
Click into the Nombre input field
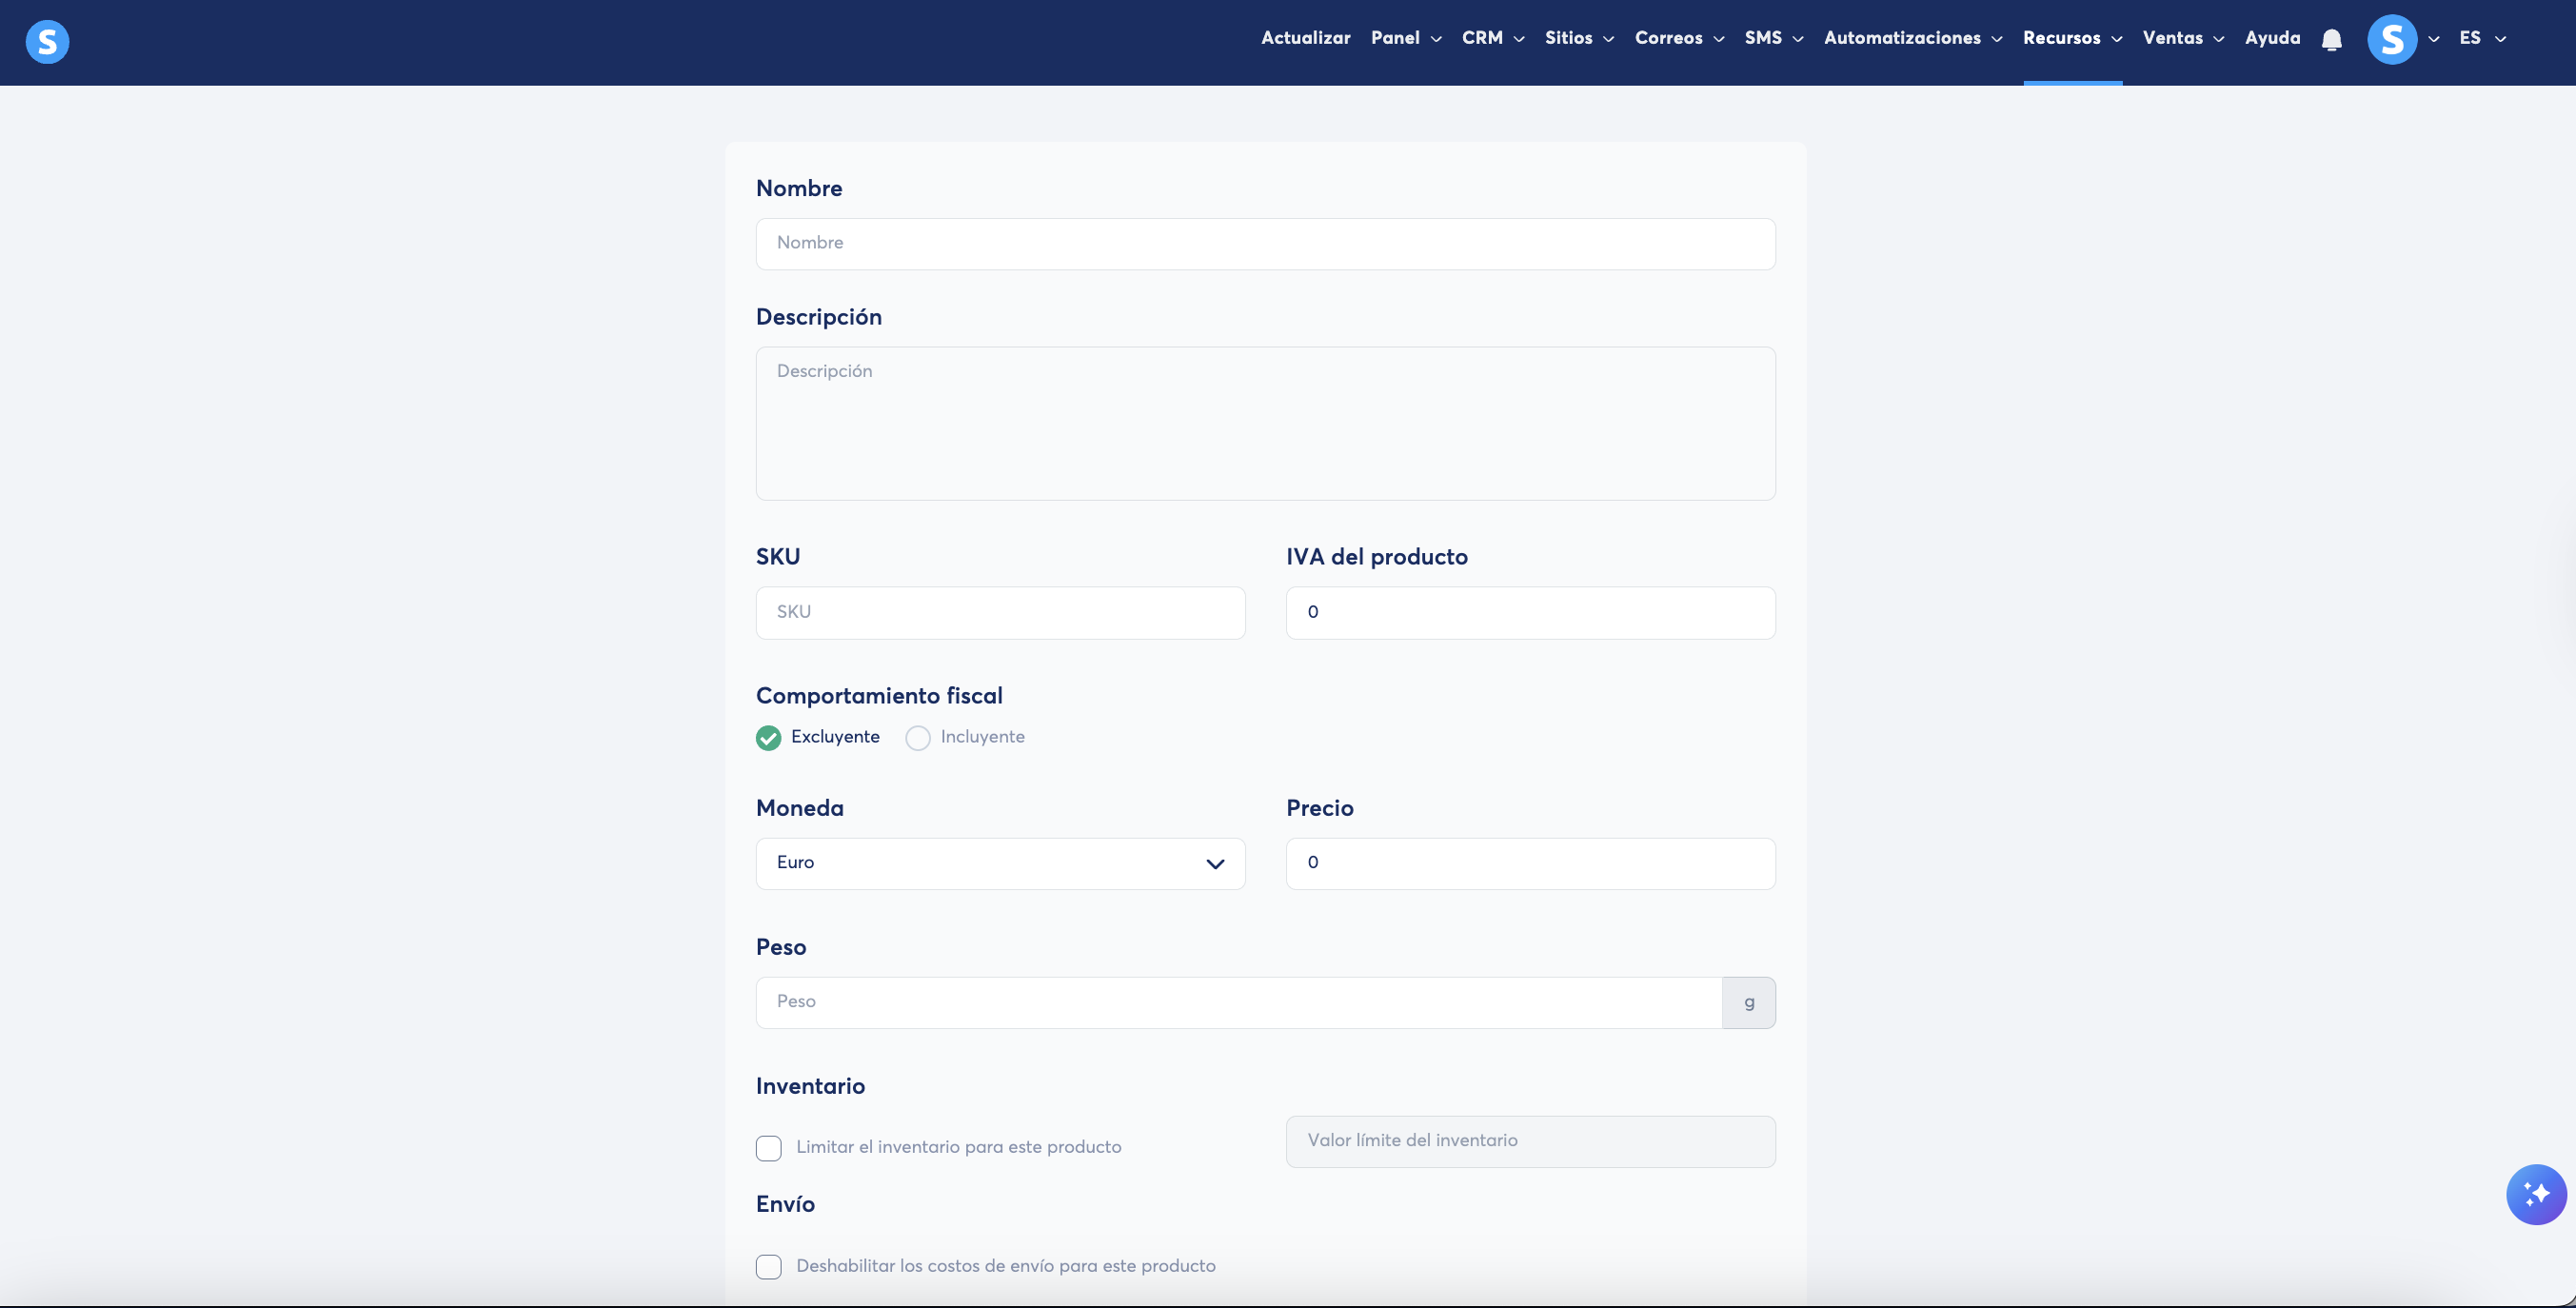(x=1265, y=244)
